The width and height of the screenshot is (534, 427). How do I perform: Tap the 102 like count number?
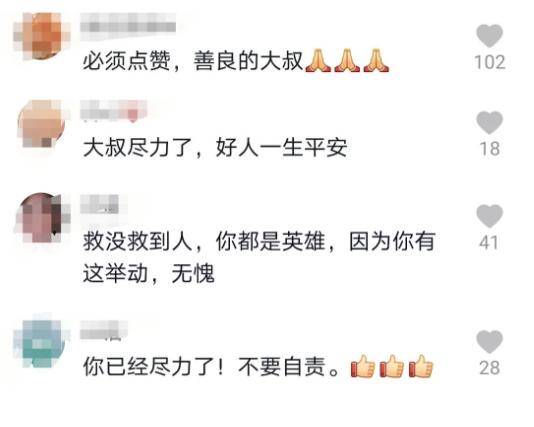(490, 62)
